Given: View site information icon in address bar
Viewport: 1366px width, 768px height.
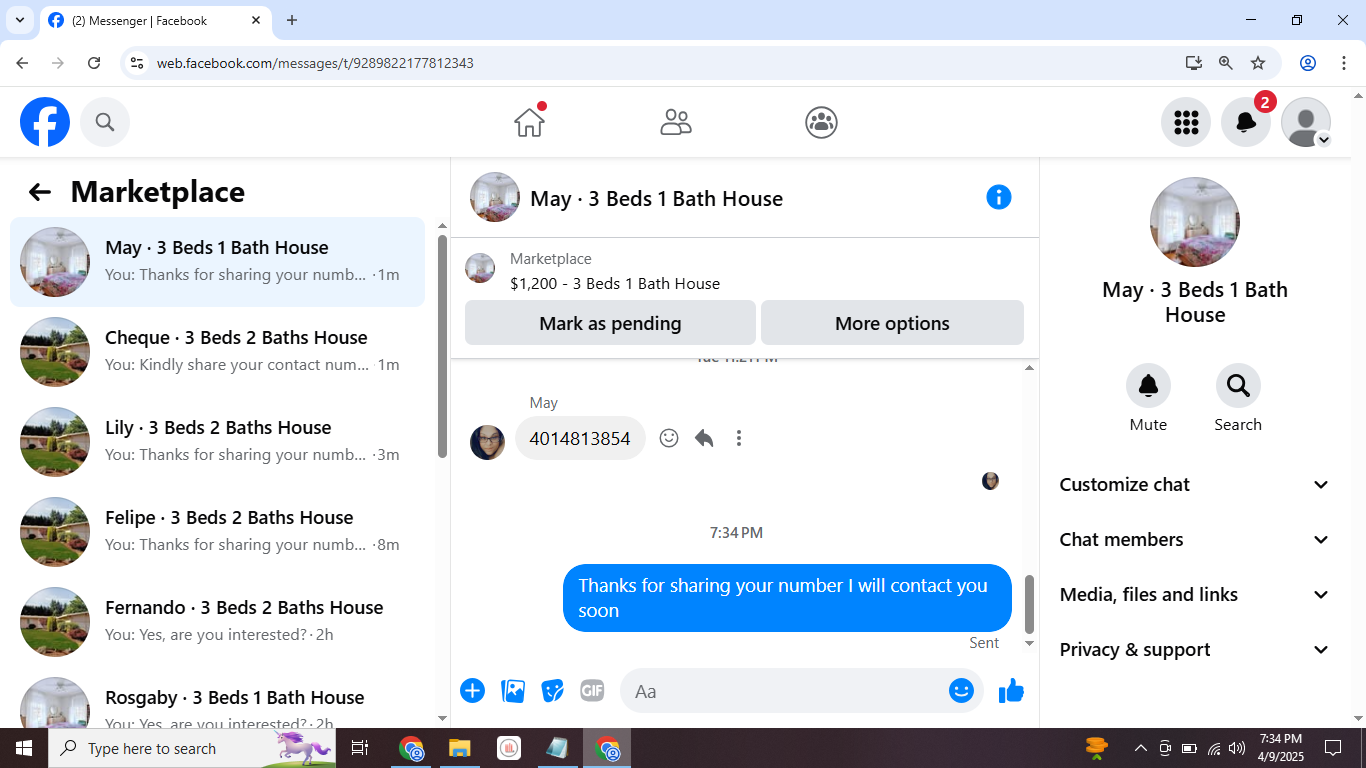Looking at the screenshot, I should (x=138, y=63).
